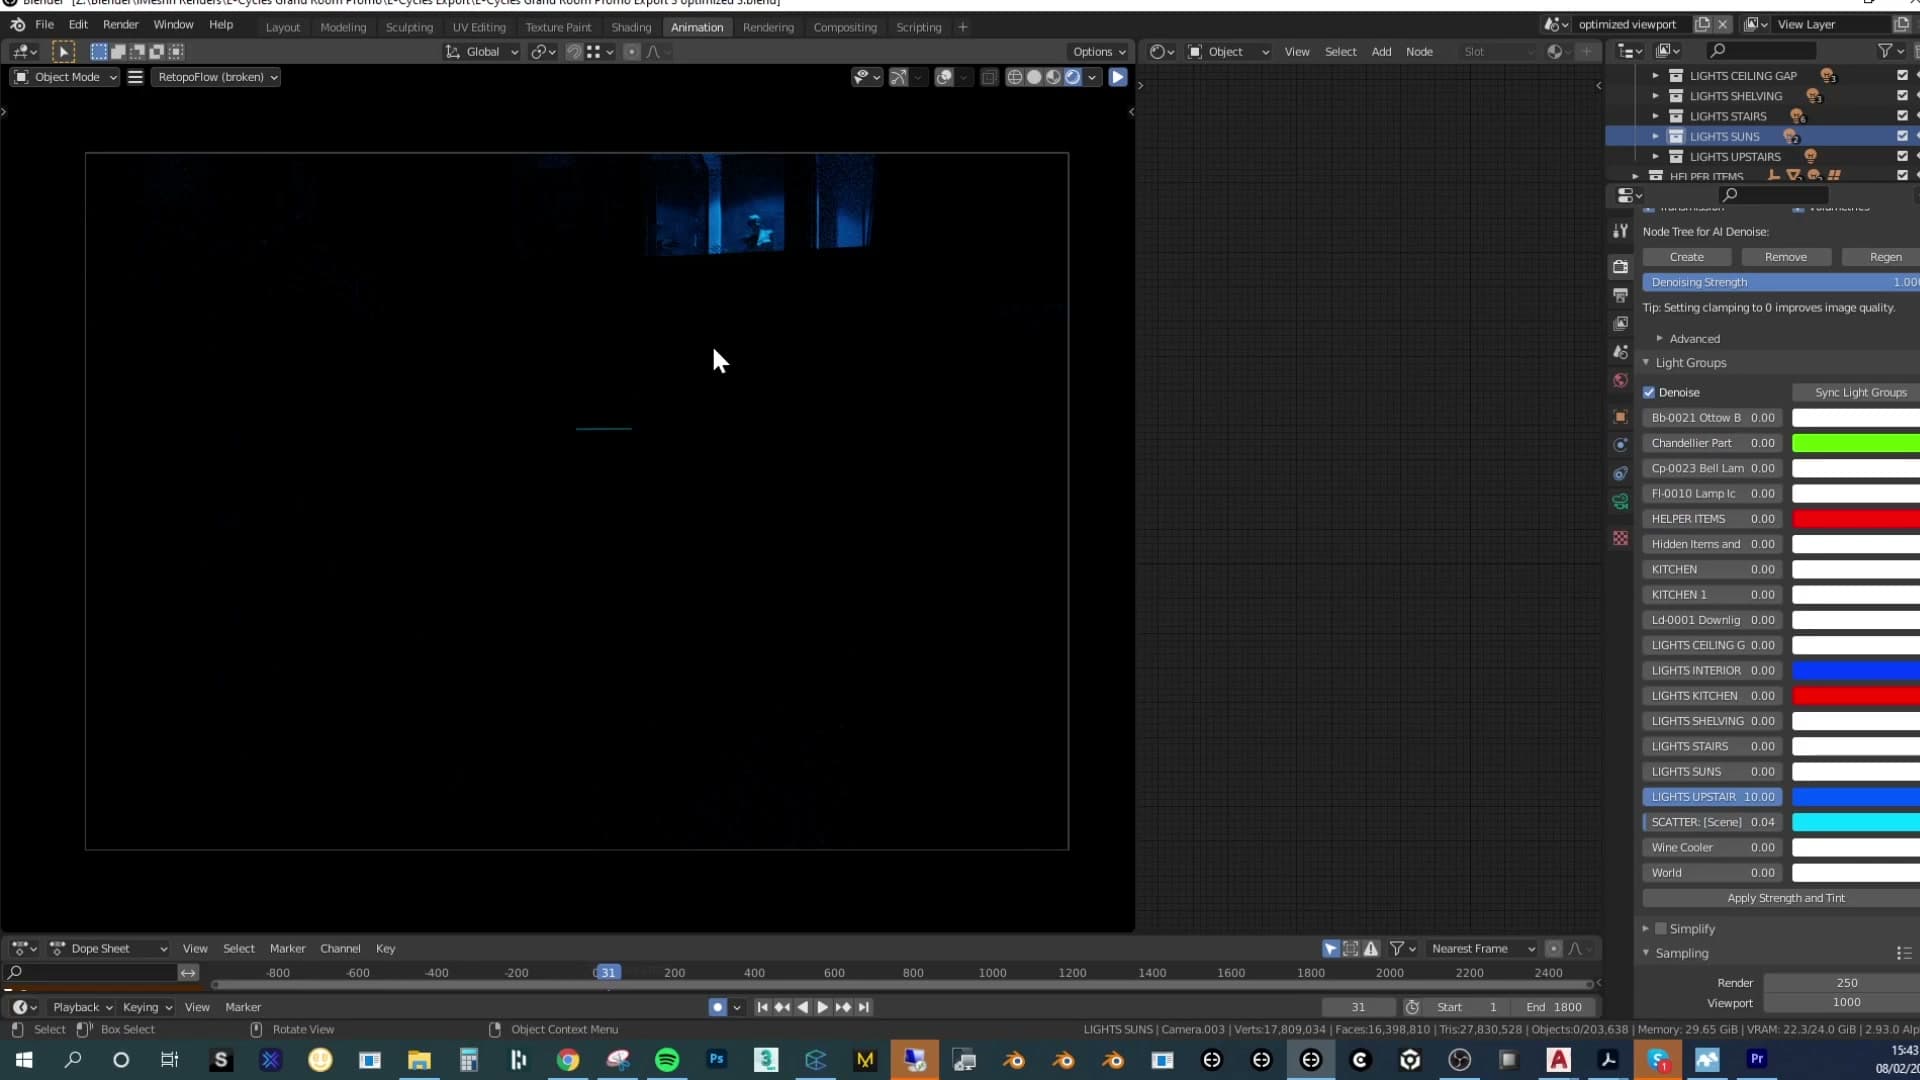Toggle only show selected in Dope Sheet

coord(1330,949)
